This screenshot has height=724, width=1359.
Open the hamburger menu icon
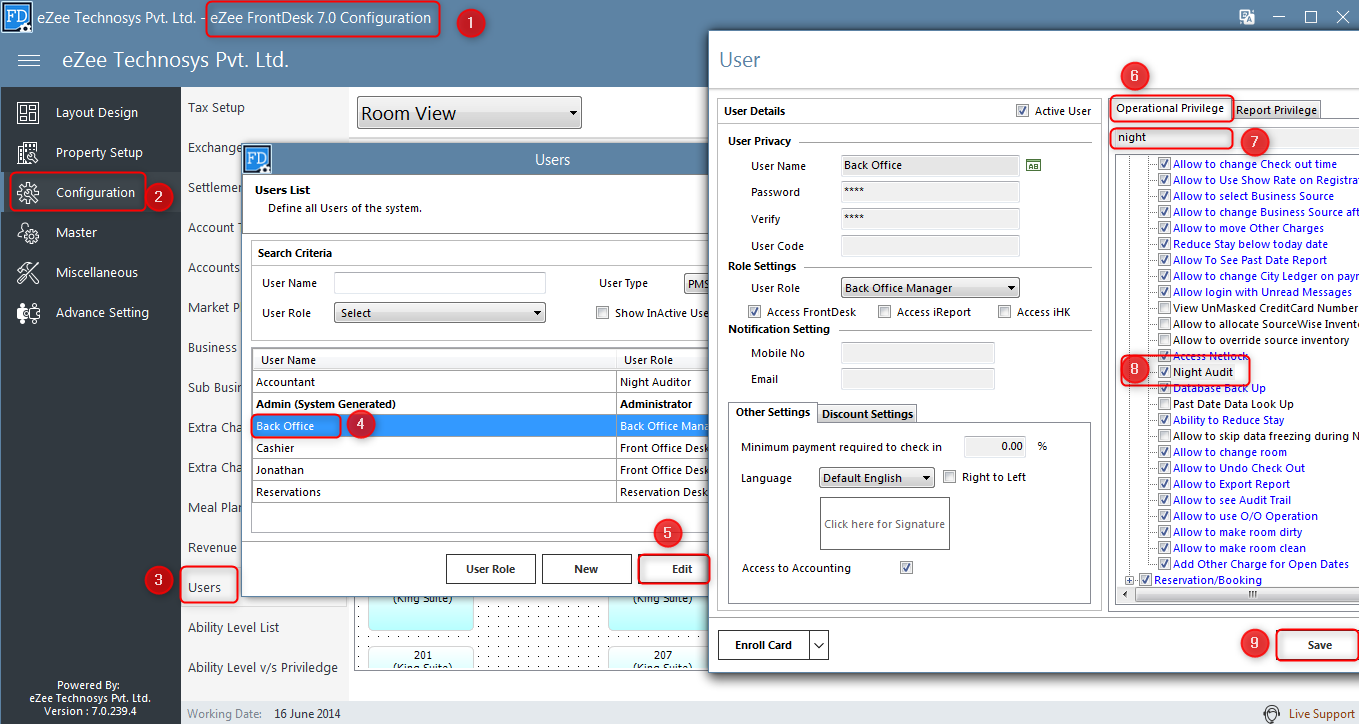tap(29, 61)
